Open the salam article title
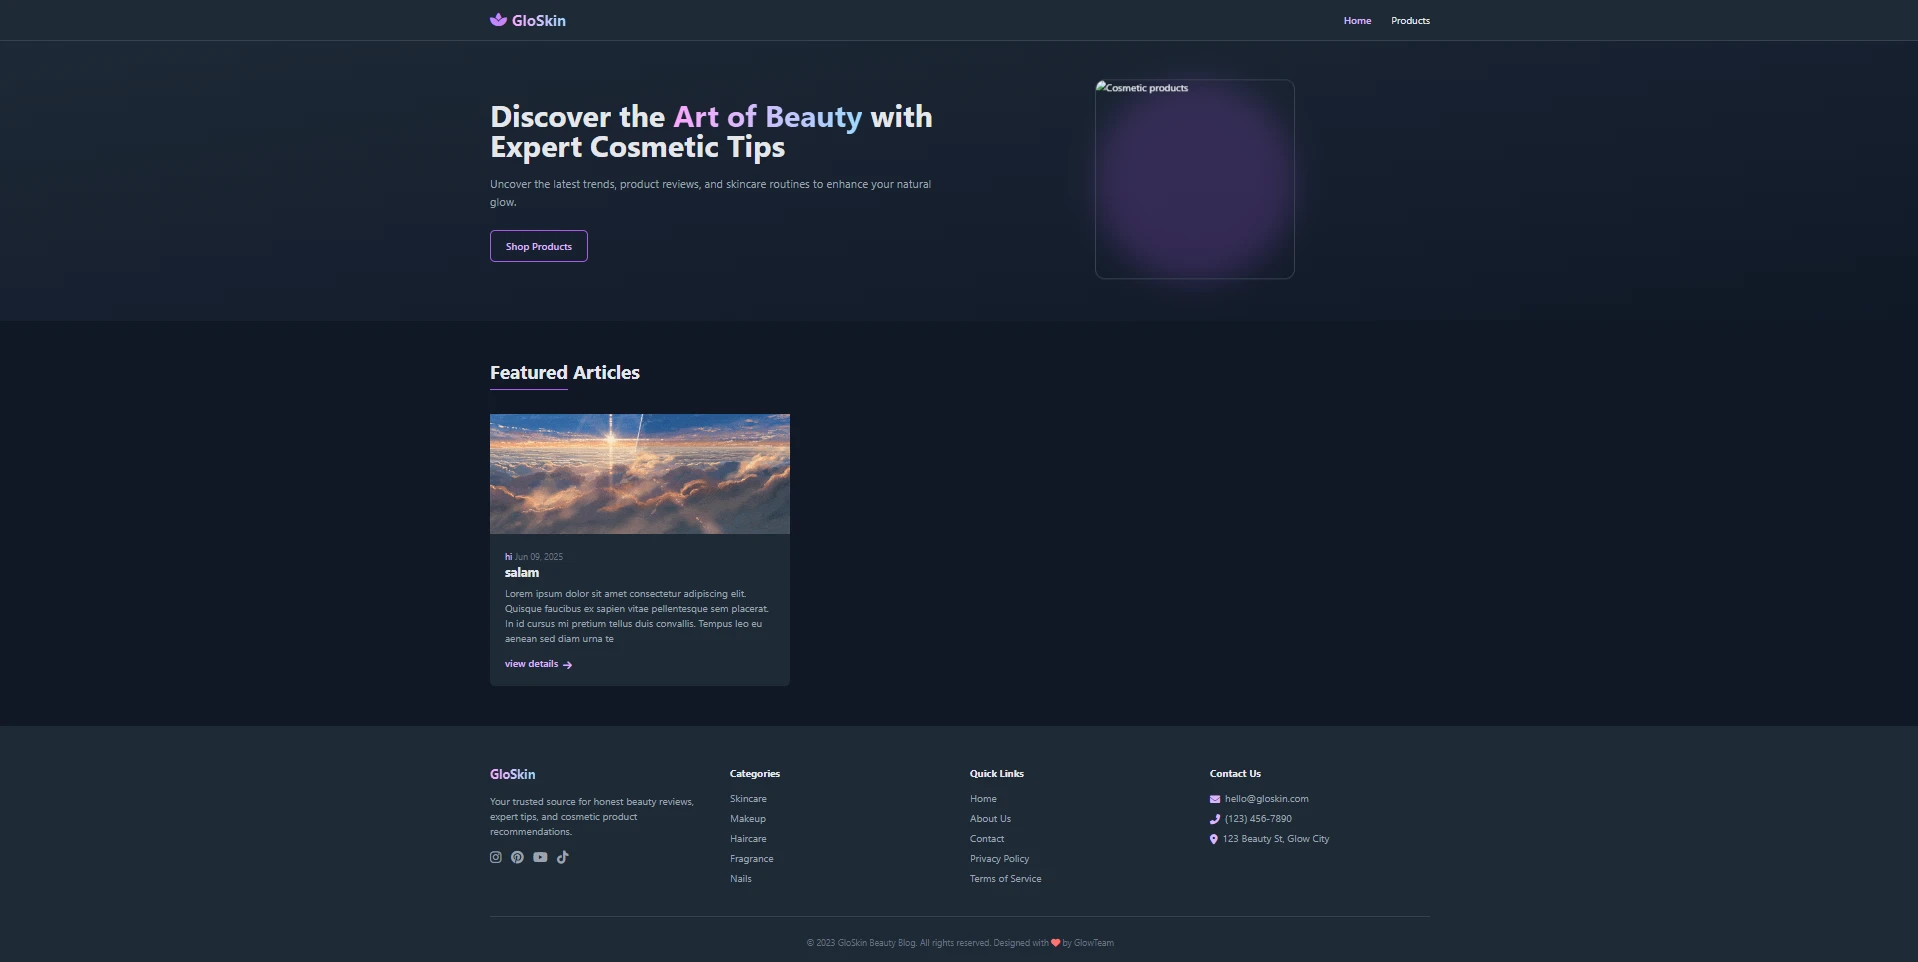 [x=522, y=573]
